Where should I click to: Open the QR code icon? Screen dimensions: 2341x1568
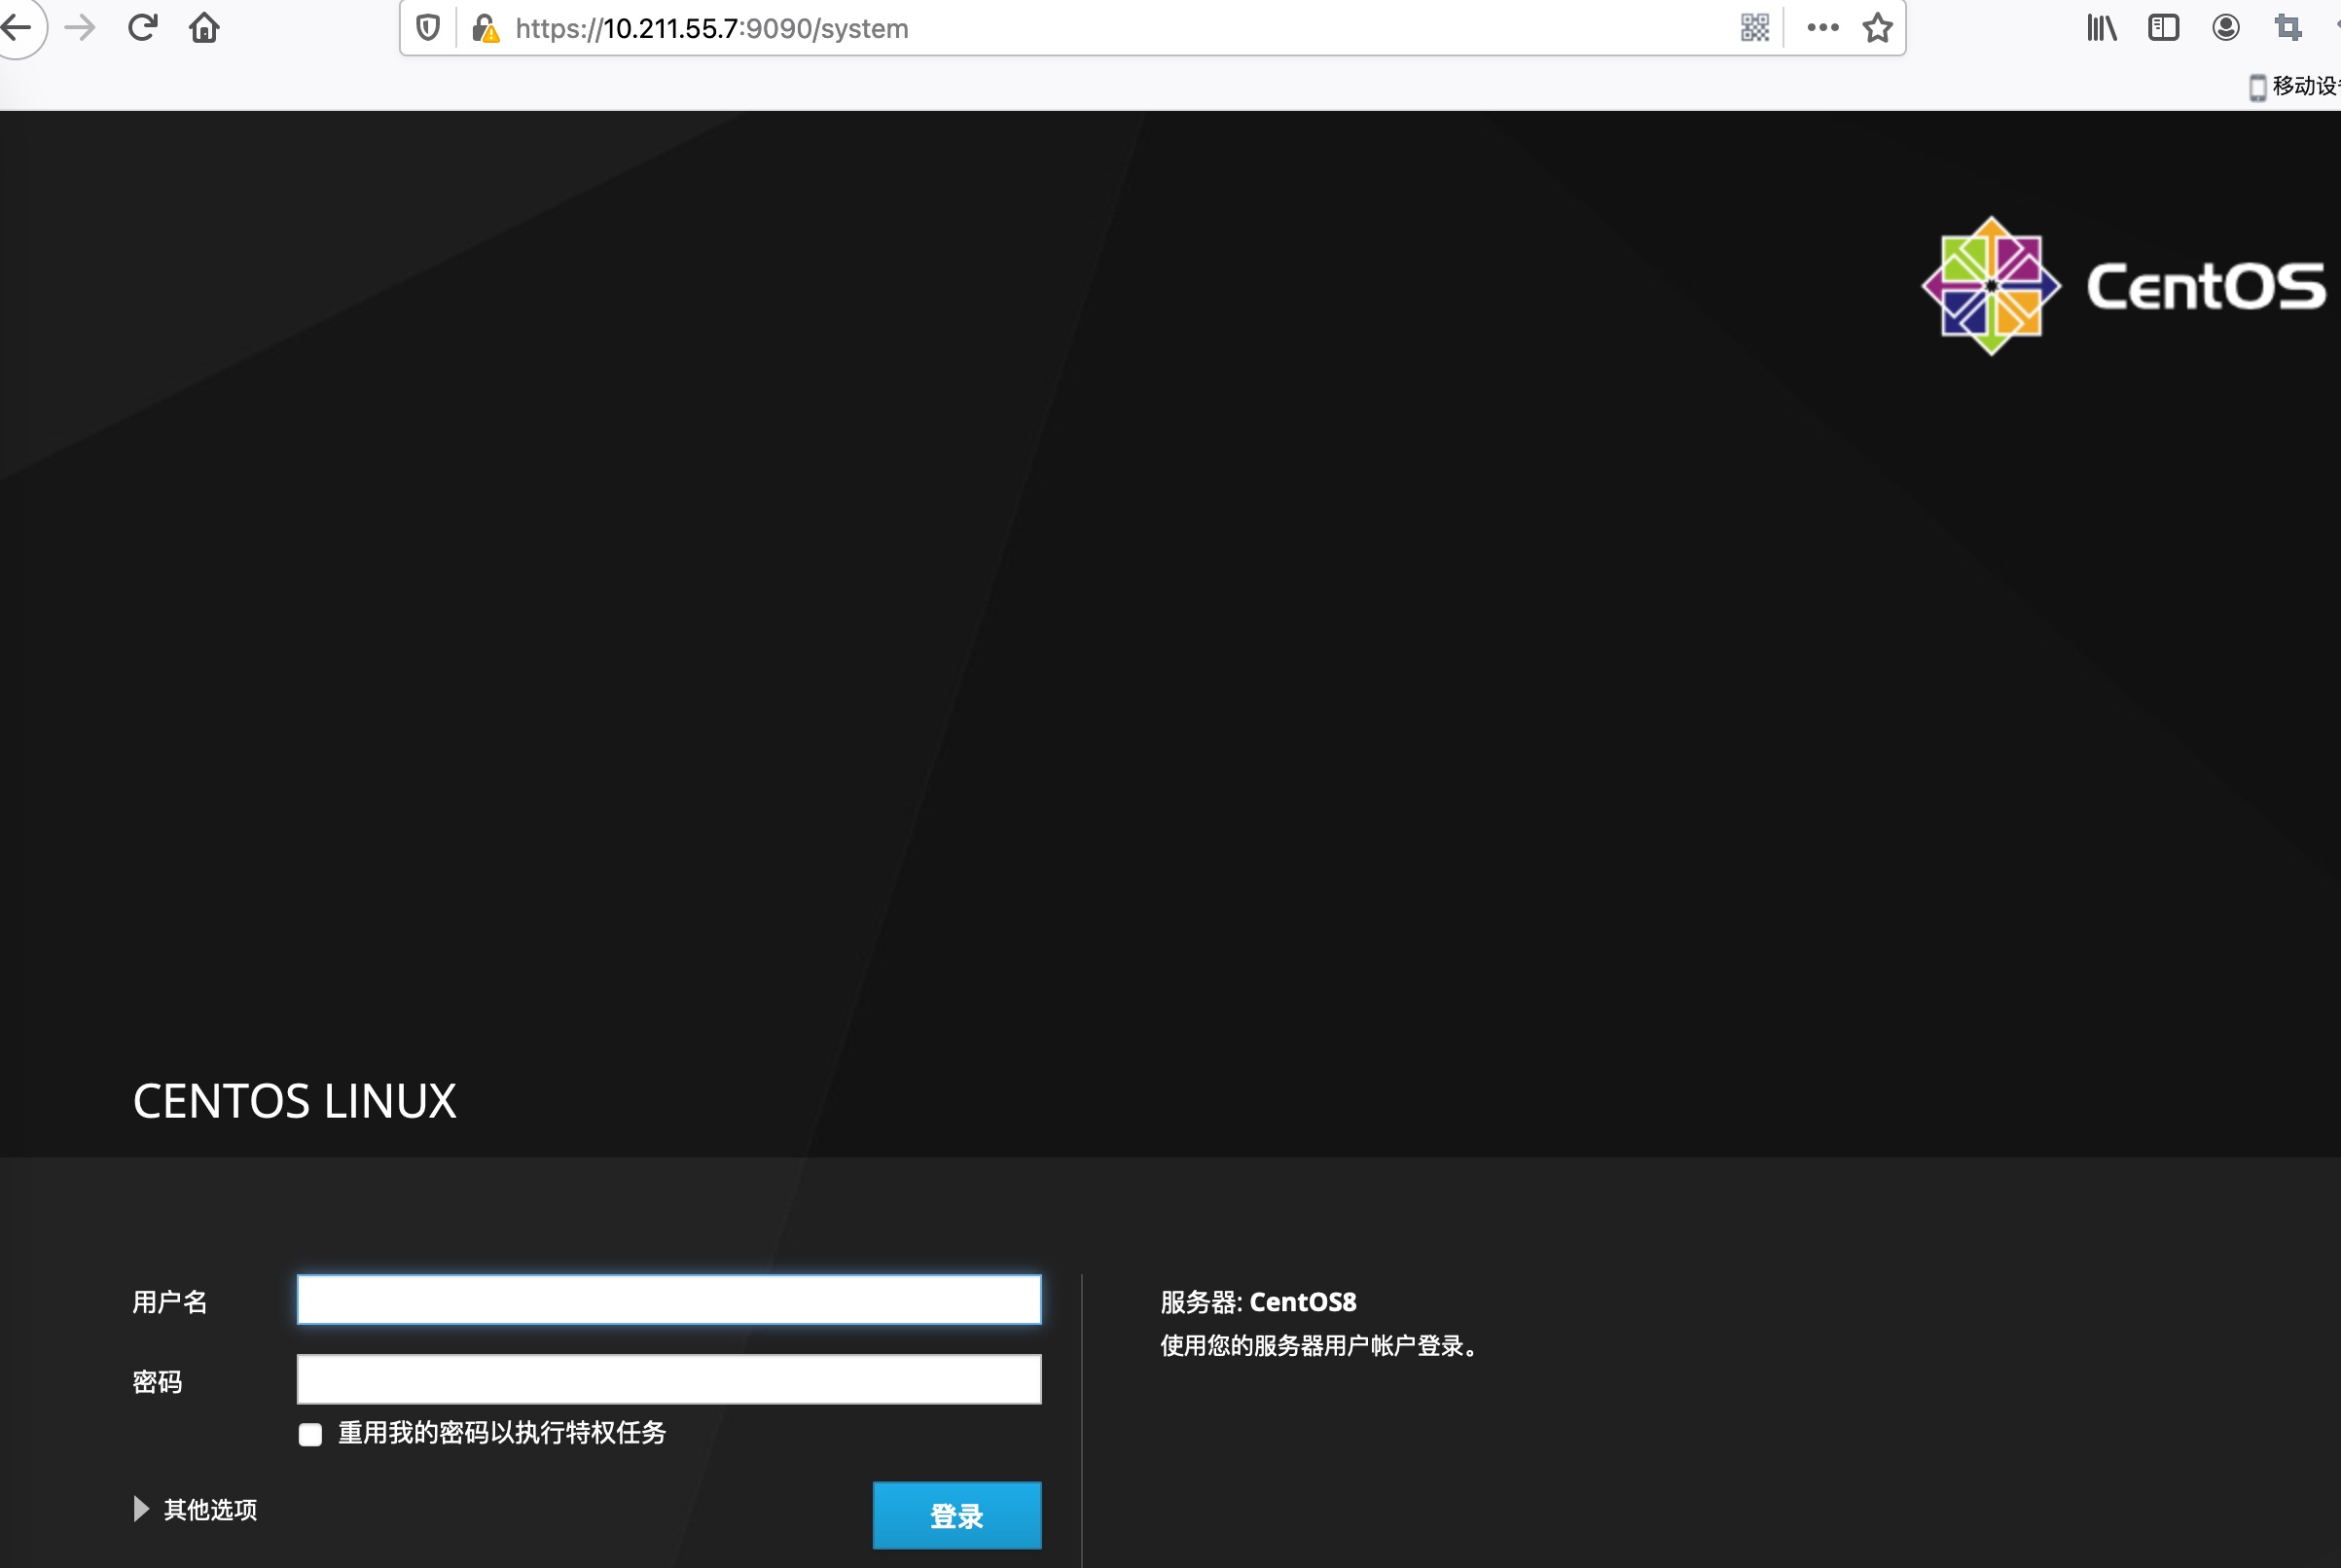1754,28
